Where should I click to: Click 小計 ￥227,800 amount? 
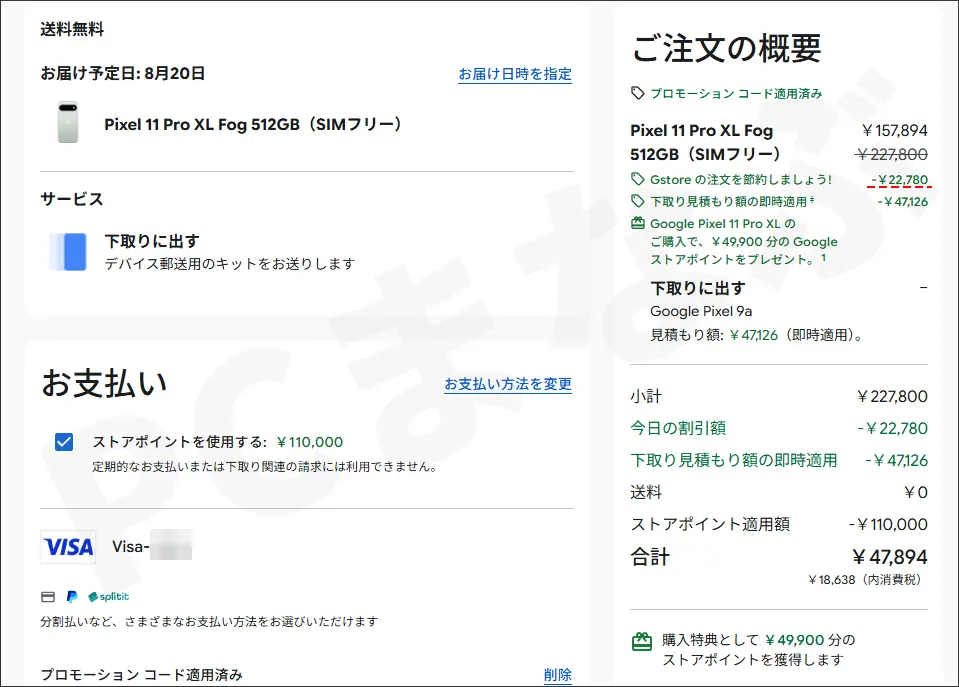pos(892,396)
